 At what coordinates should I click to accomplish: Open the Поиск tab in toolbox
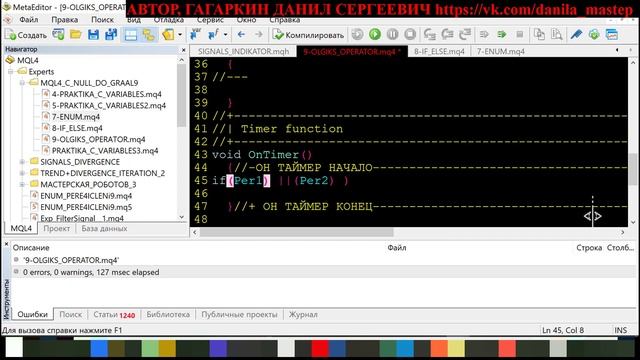click(71, 315)
